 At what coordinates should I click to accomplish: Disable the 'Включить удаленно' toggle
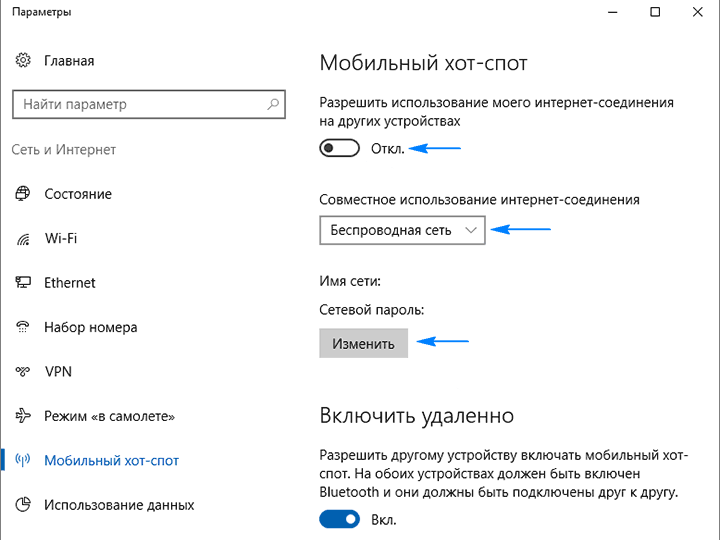pyautogui.click(x=339, y=519)
